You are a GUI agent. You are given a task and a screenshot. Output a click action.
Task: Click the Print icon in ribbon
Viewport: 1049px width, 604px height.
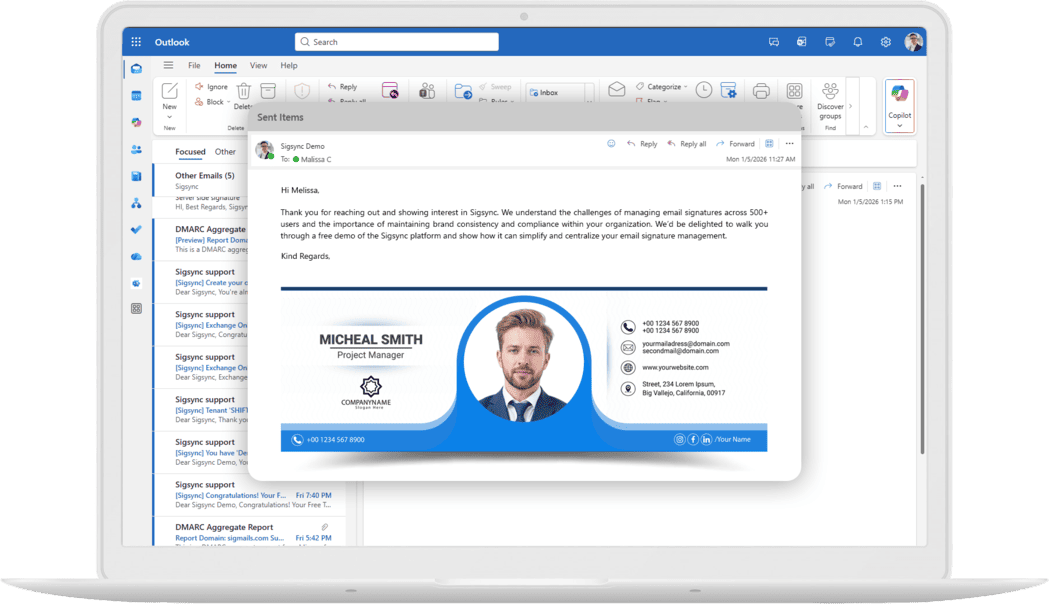coord(761,91)
